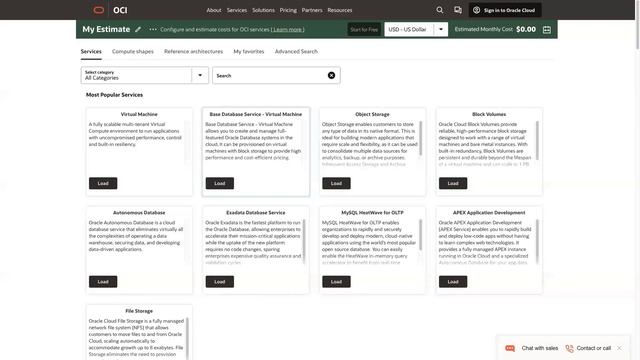The width and height of the screenshot is (640, 360).
Task: Switch to the Reference architectures tab
Action: coord(193,51)
